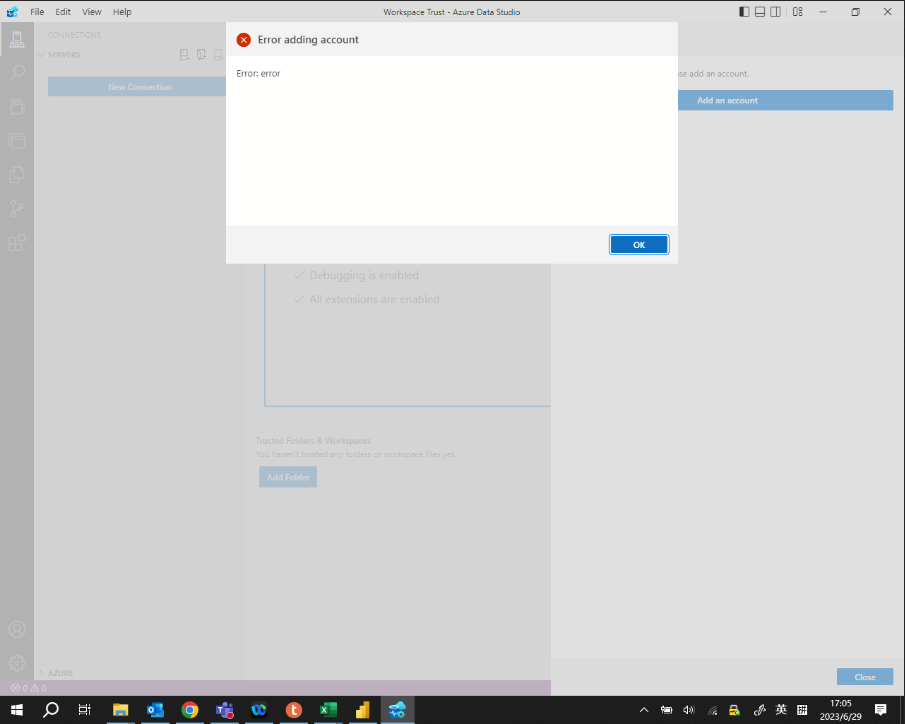Open the SQL Agent jobs view icon
Screen dimensions: 905x724
(17, 140)
